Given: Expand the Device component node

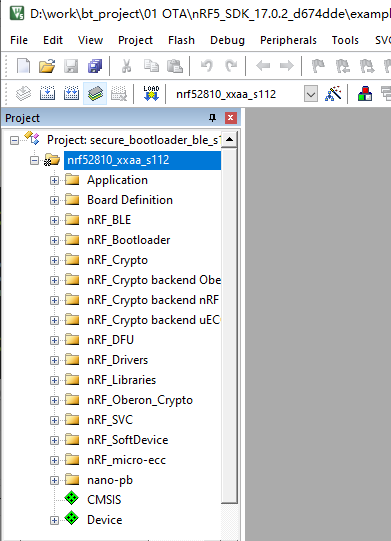Looking at the screenshot, I should [x=54, y=520].
